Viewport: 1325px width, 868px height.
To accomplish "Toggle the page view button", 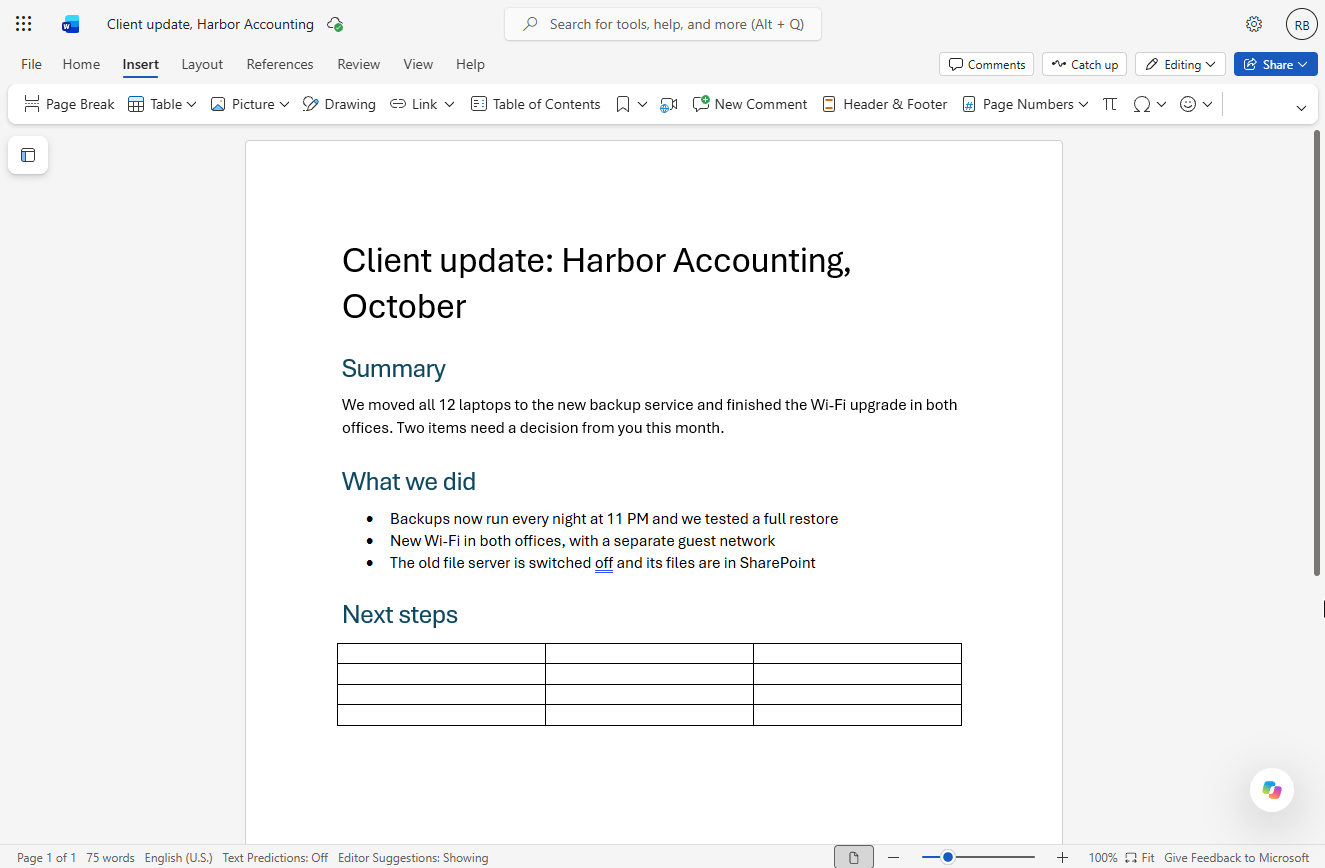I will pos(854,857).
